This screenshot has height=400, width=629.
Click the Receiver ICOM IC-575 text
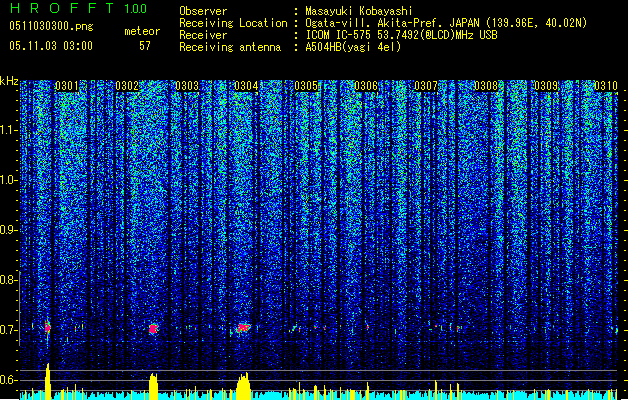tap(401, 35)
